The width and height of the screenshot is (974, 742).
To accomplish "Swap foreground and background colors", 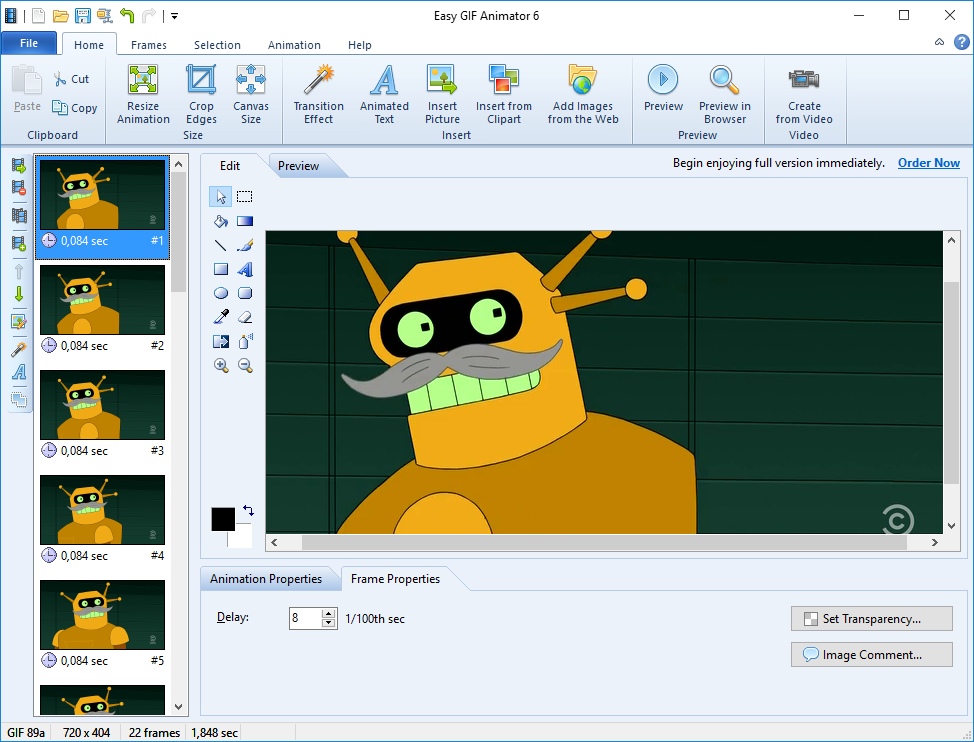I will 248,510.
